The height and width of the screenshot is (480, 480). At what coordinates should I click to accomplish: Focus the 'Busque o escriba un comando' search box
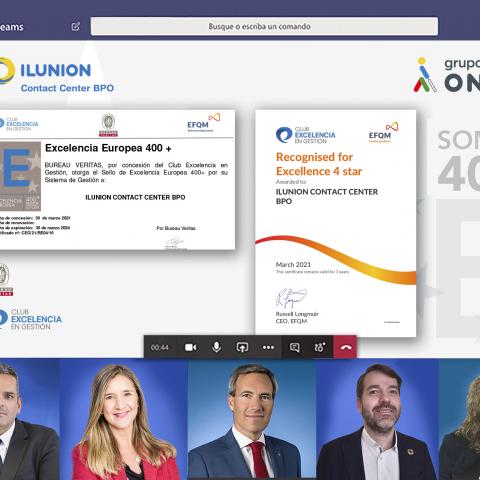pyautogui.click(x=264, y=26)
